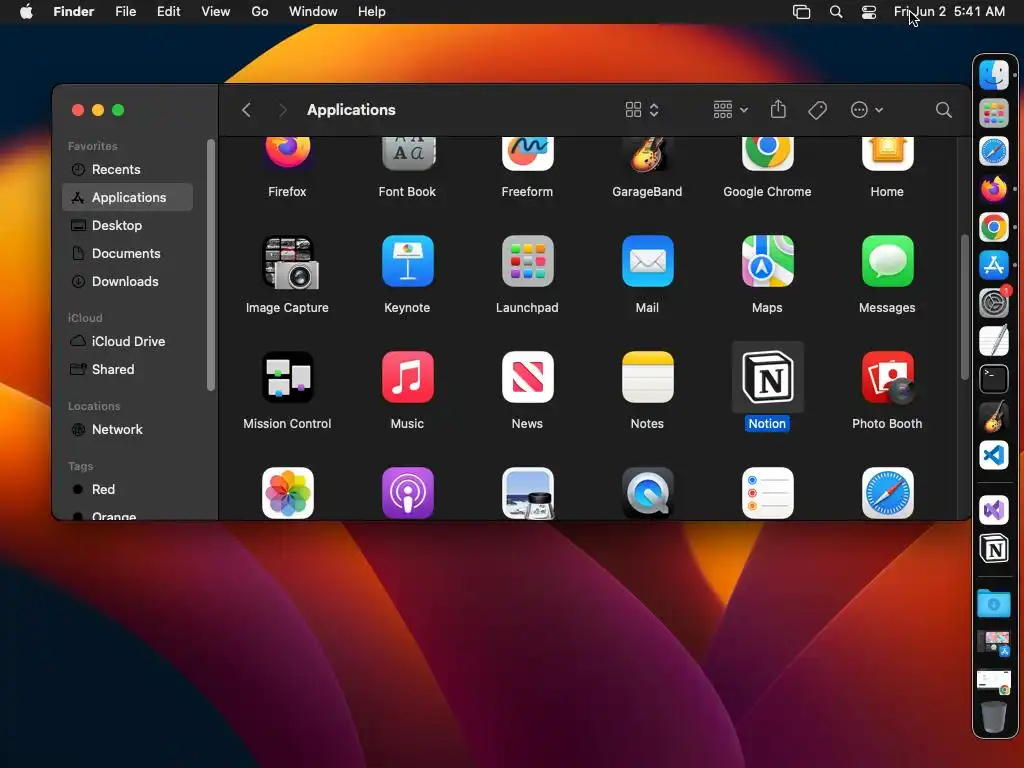
Task: Select Shared in the sidebar
Action: point(127,370)
